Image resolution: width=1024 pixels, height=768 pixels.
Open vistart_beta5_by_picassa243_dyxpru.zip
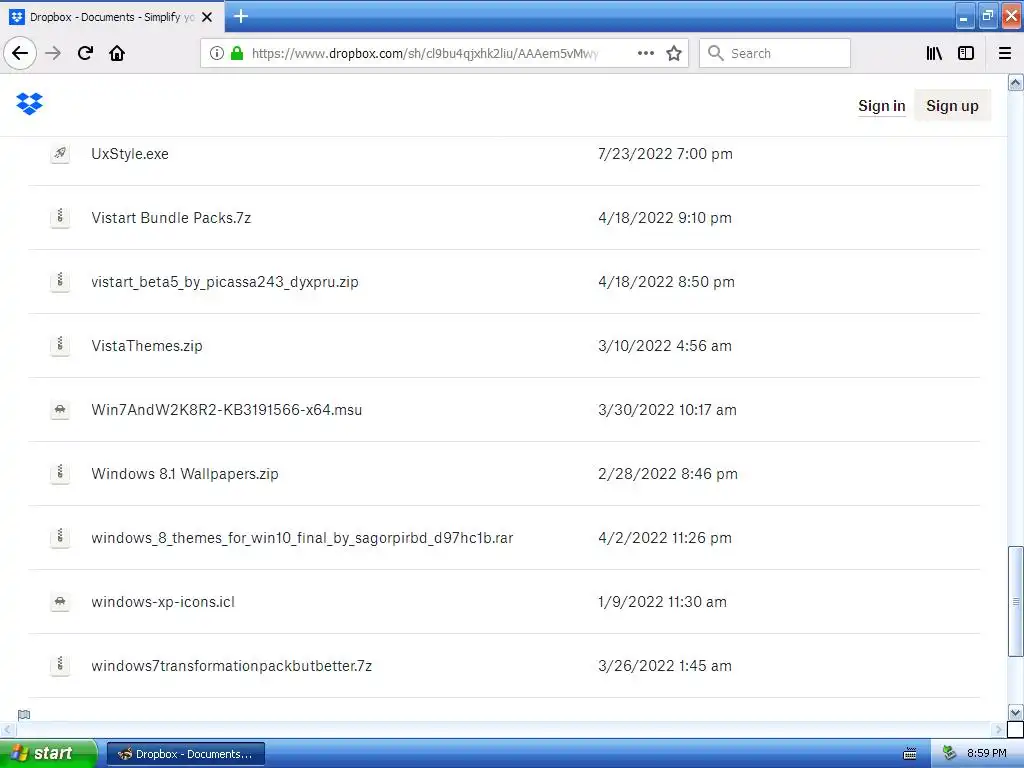[x=225, y=282]
